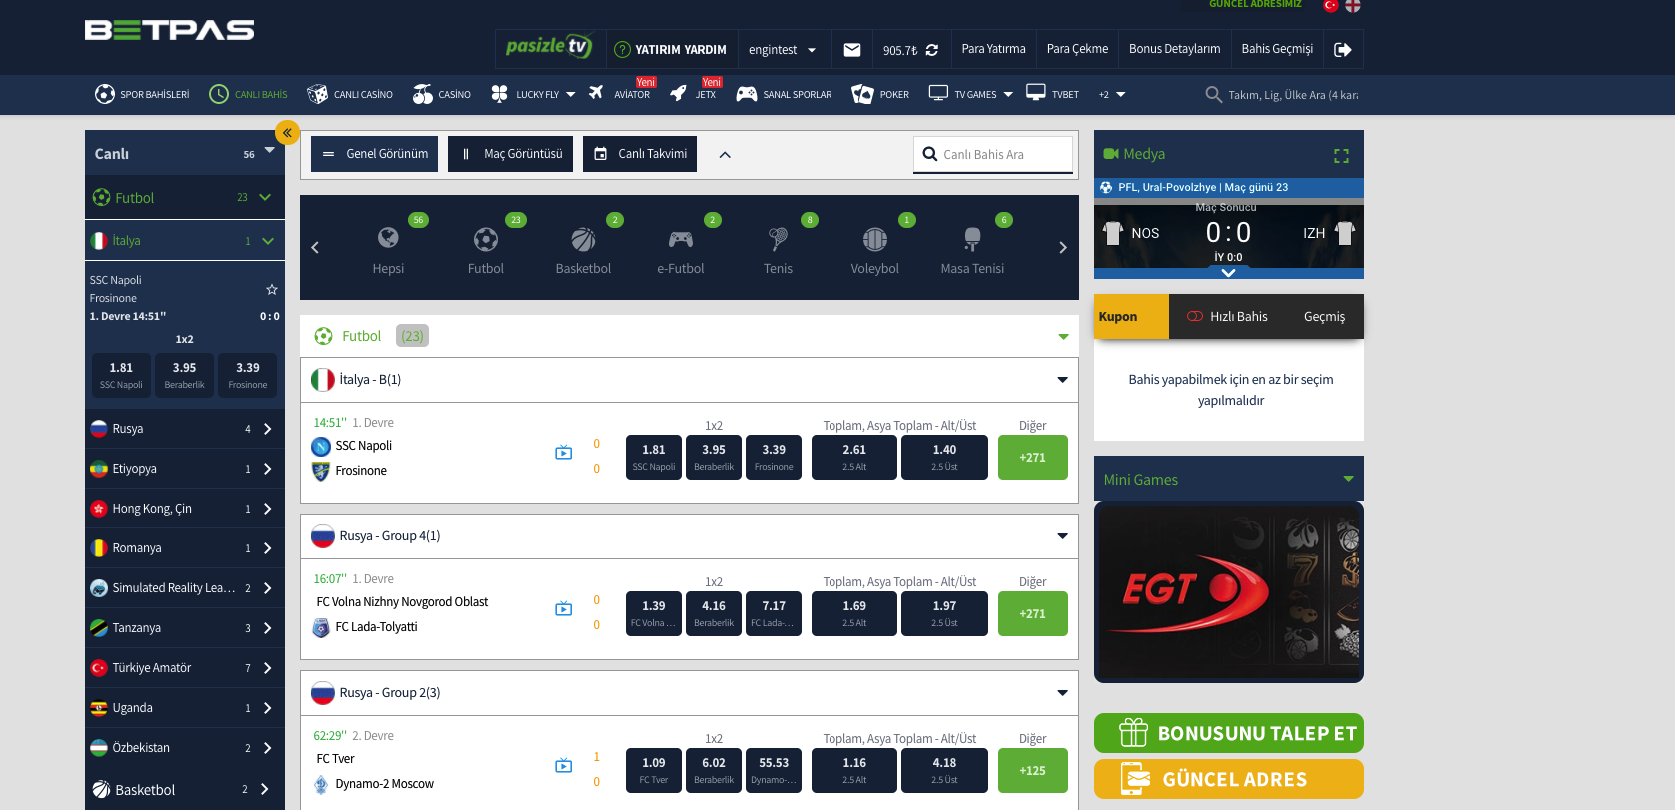Open Canlı Bahis section
The width and height of the screenshot is (1675, 810).
[x=248, y=95]
